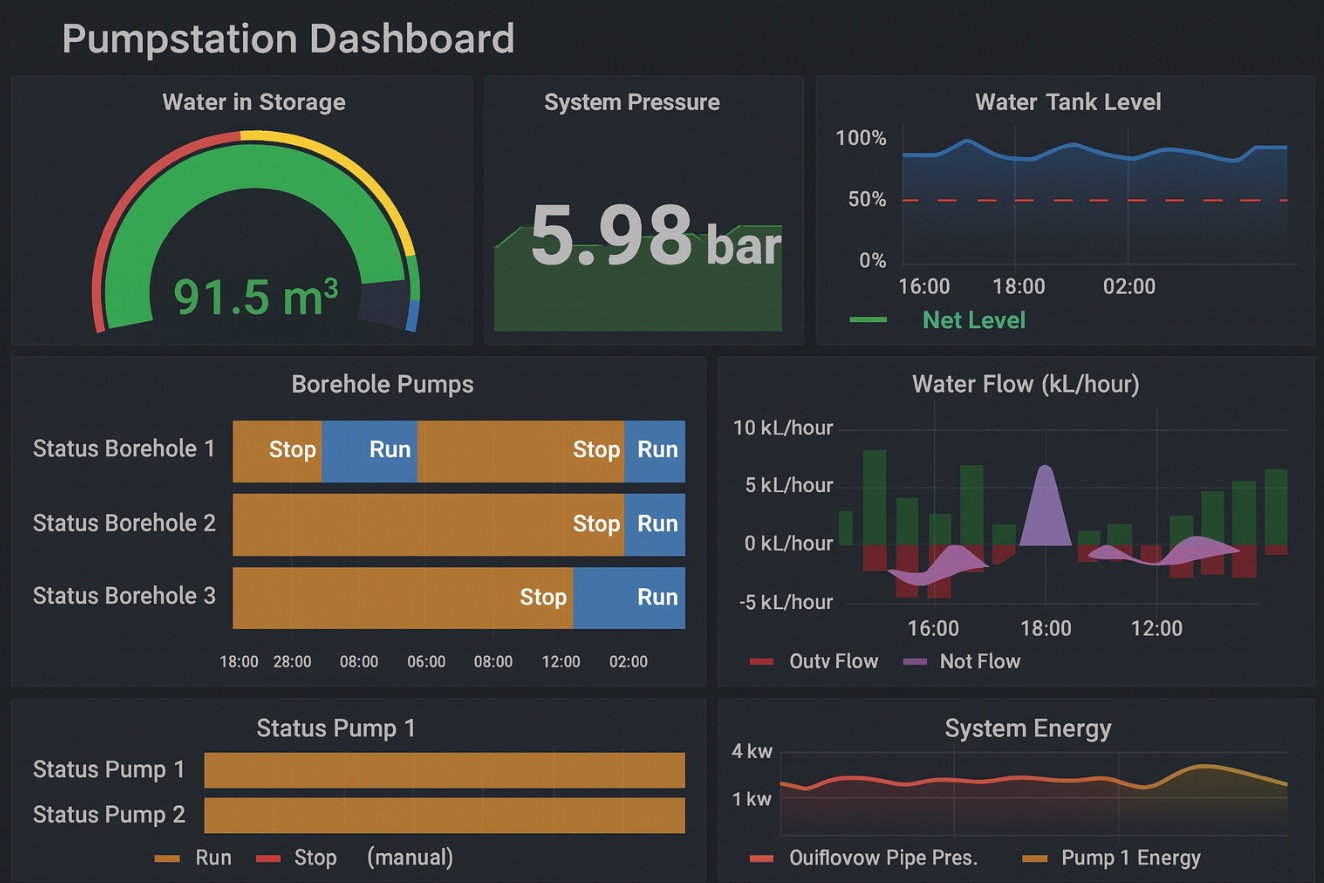Screen dimensions: 1324x883
Task: Click the Status Pump 2 orange bar
Action: pyautogui.click(x=444, y=815)
